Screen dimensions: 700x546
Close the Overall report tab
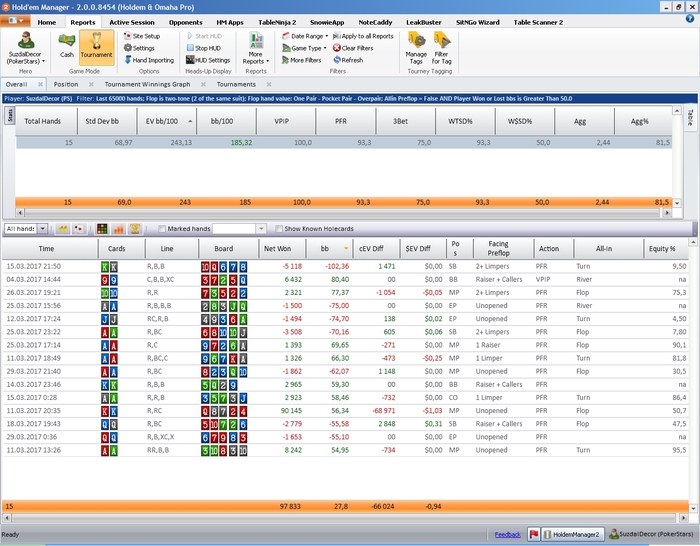click(40, 84)
